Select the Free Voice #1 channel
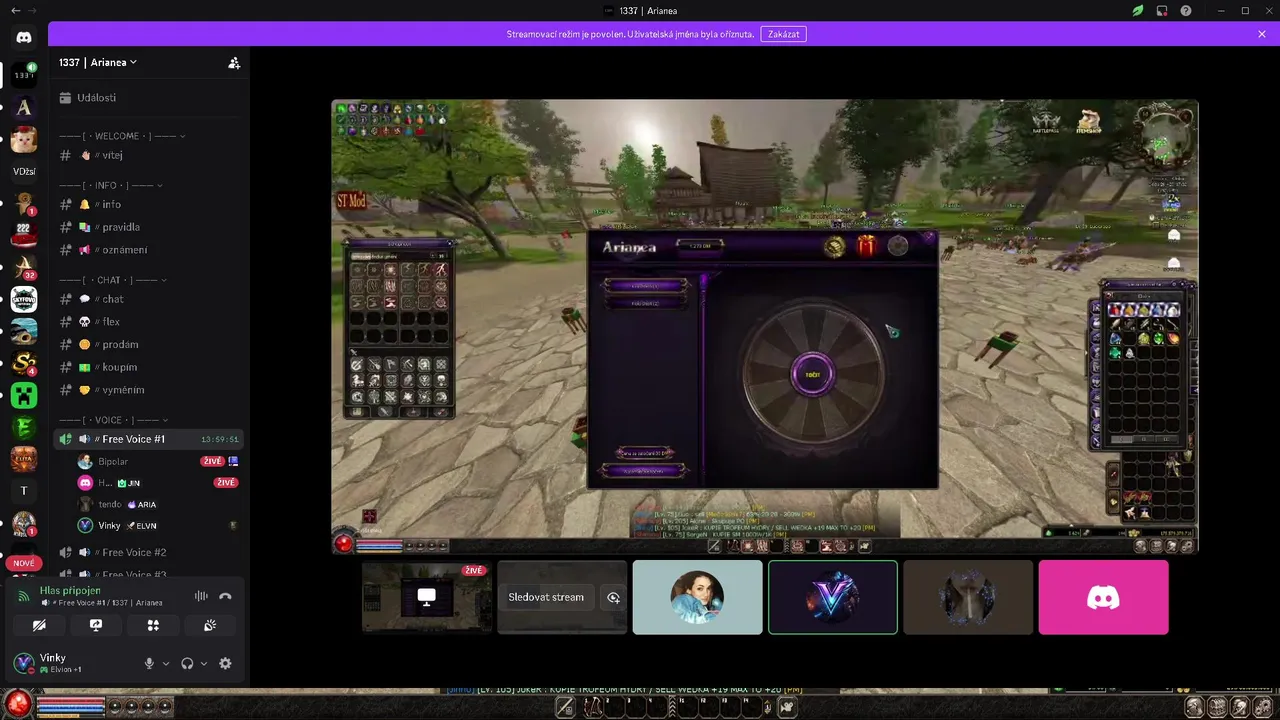1280x720 pixels. 150,439
